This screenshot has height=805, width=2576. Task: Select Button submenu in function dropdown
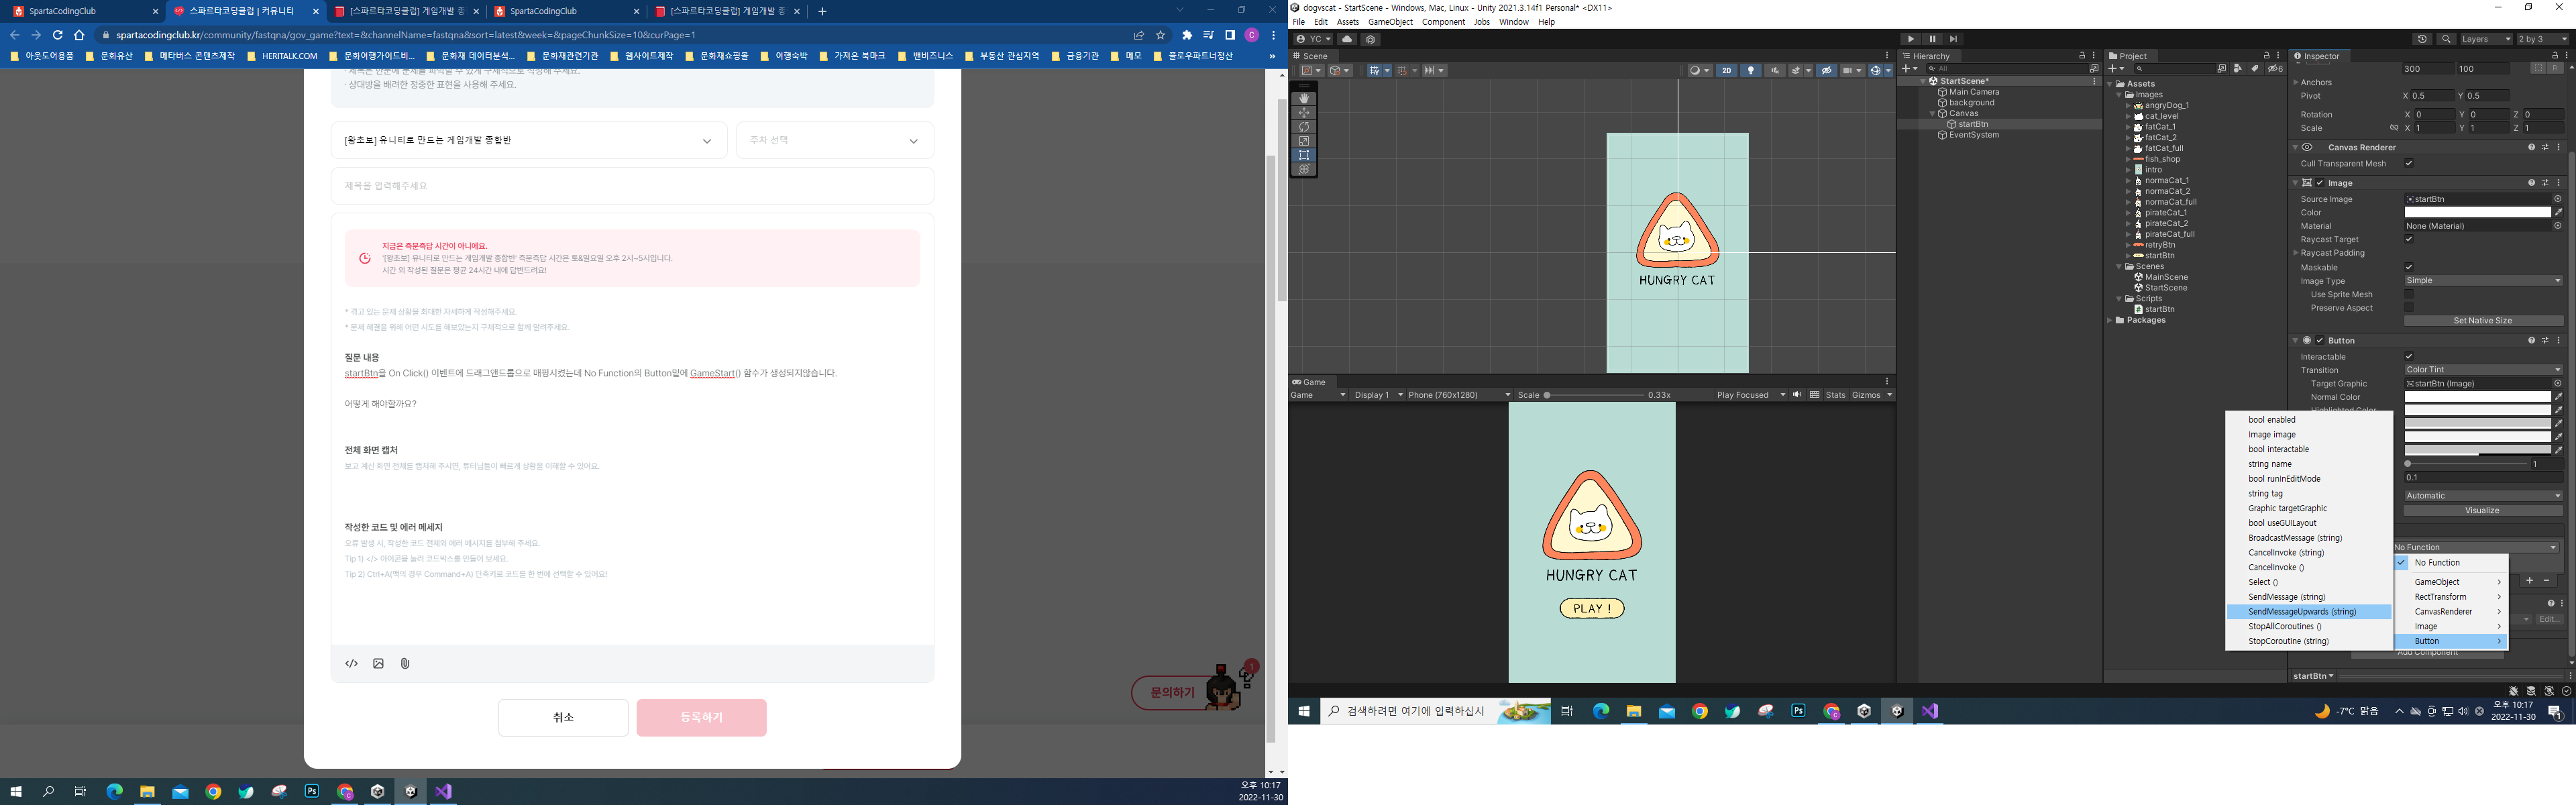tap(2451, 641)
